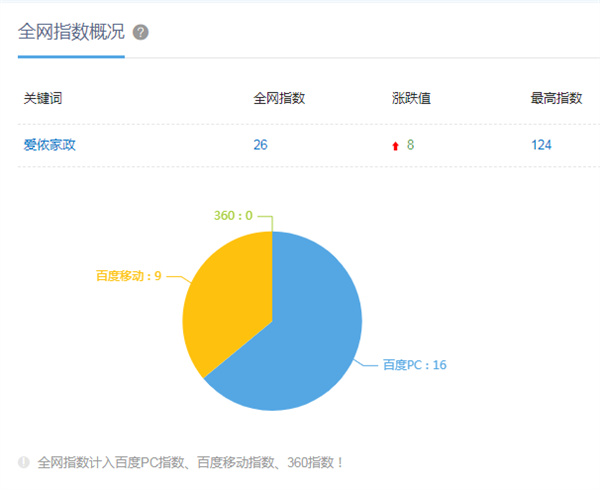Image resolution: width=600 pixels, height=490 pixels.
Task: Click the 全网指数 value 26
Action: coord(260,145)
